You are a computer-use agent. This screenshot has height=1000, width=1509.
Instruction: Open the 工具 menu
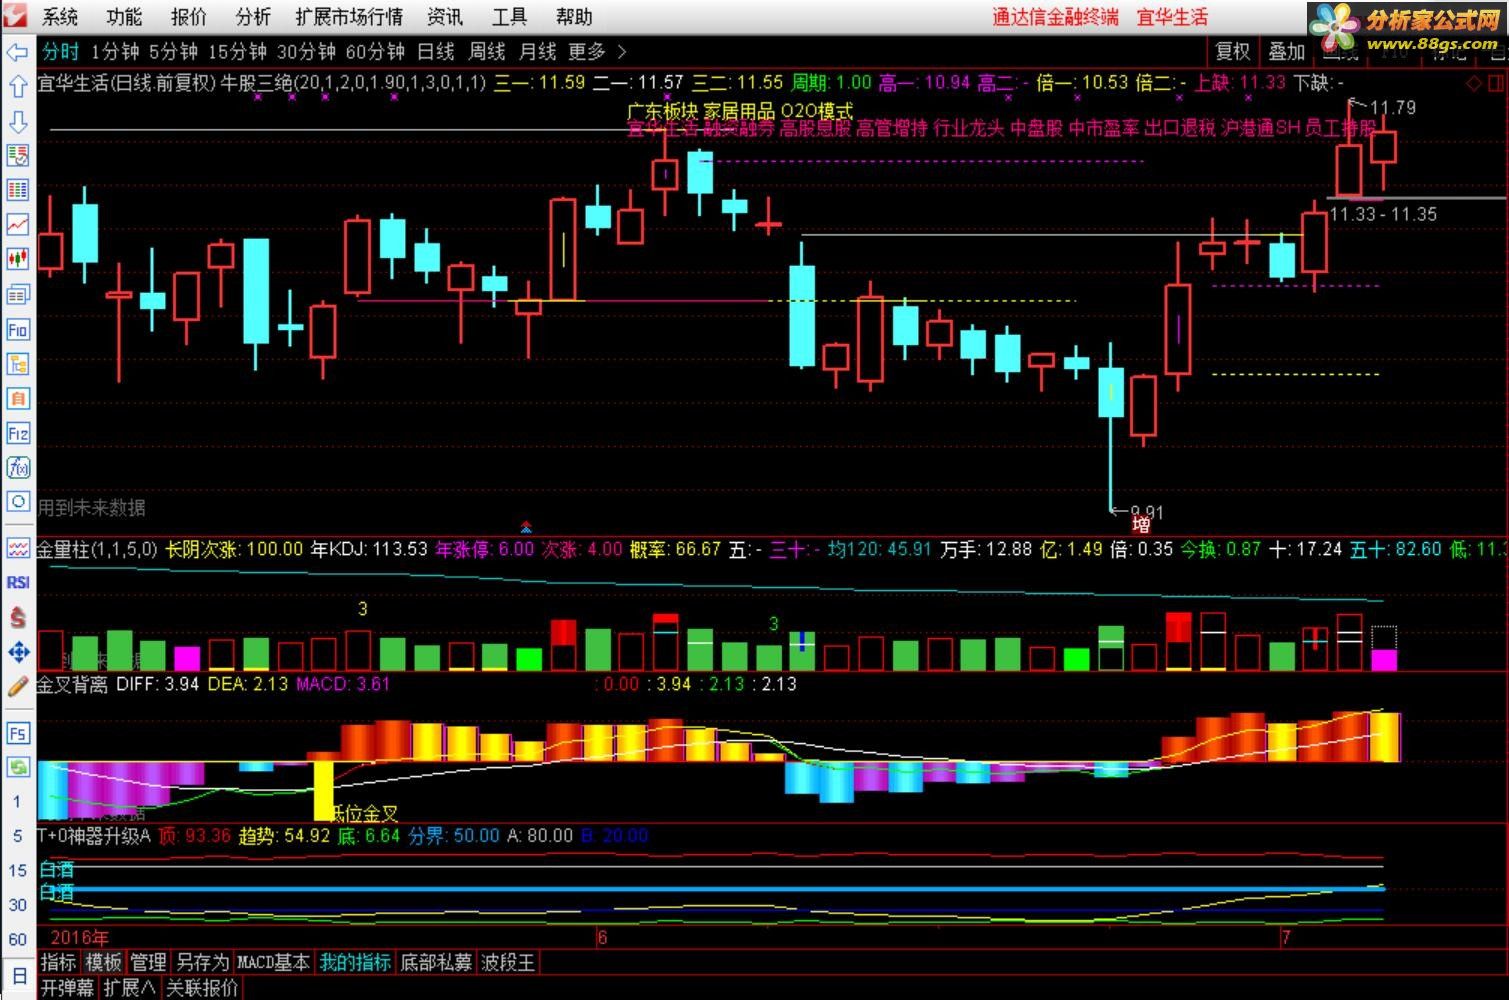[x=509, y=17]
